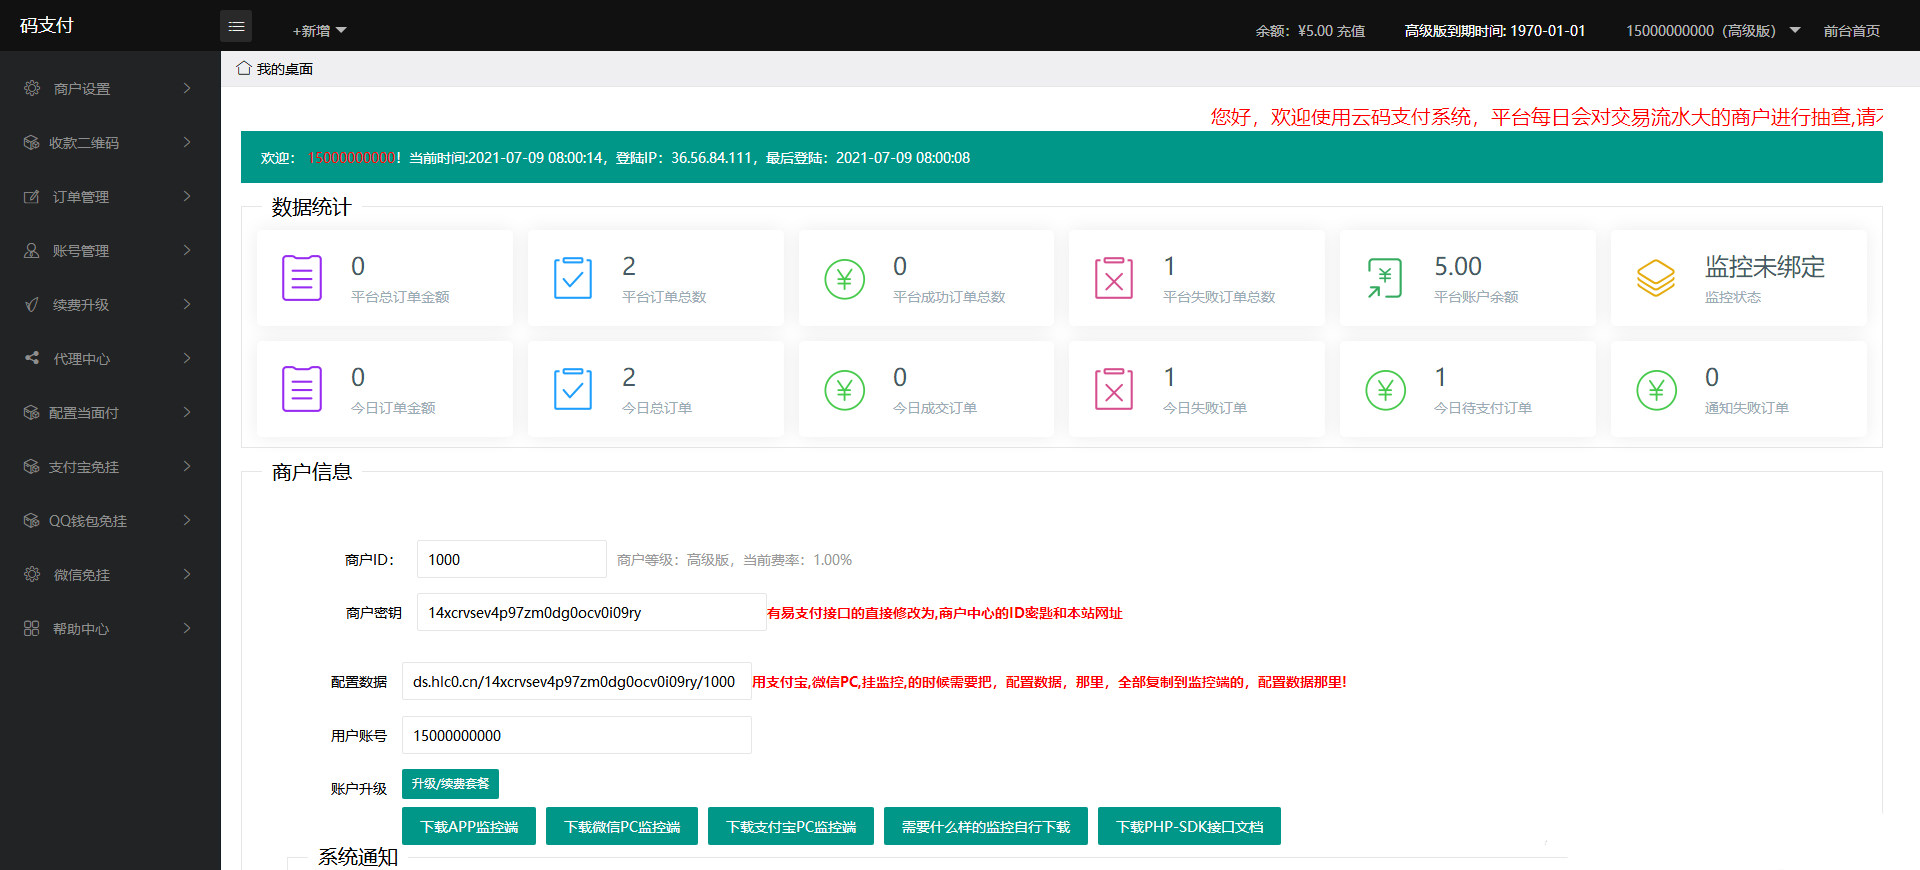
Task: Click the home icon beside 我的桌面
Action: (x=243, y=68)
